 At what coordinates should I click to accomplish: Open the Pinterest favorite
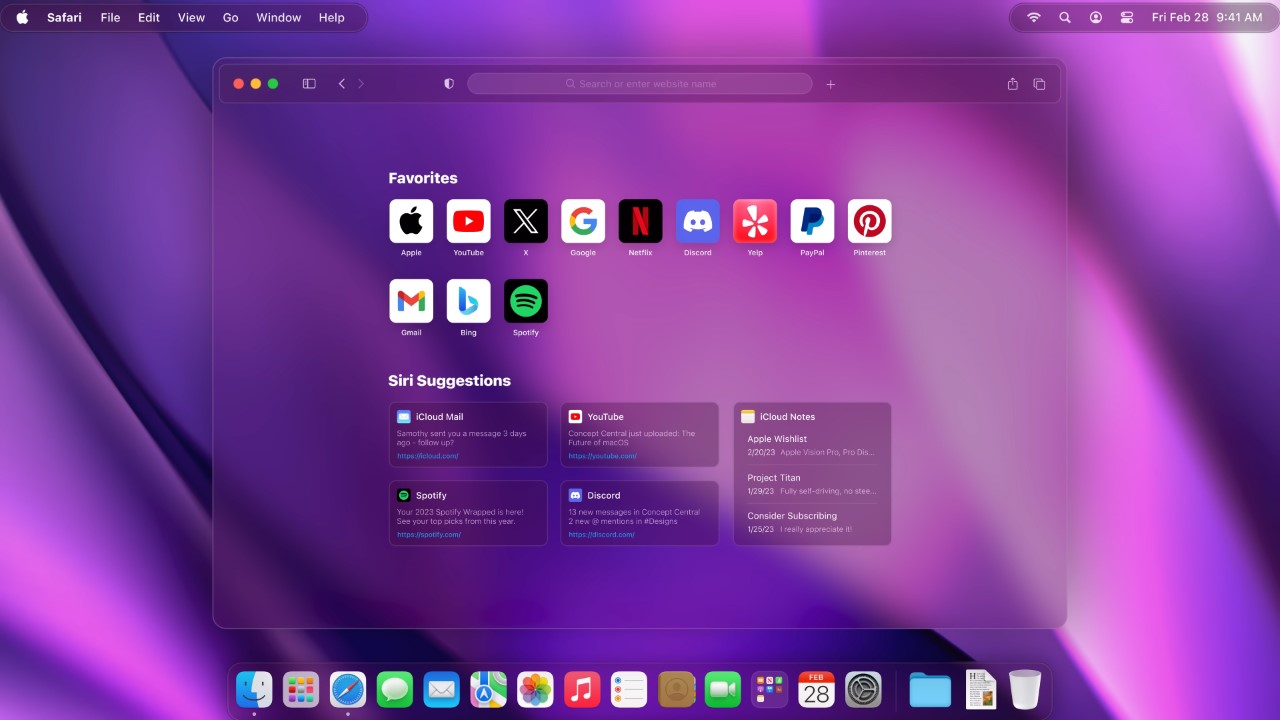point(869,222)
